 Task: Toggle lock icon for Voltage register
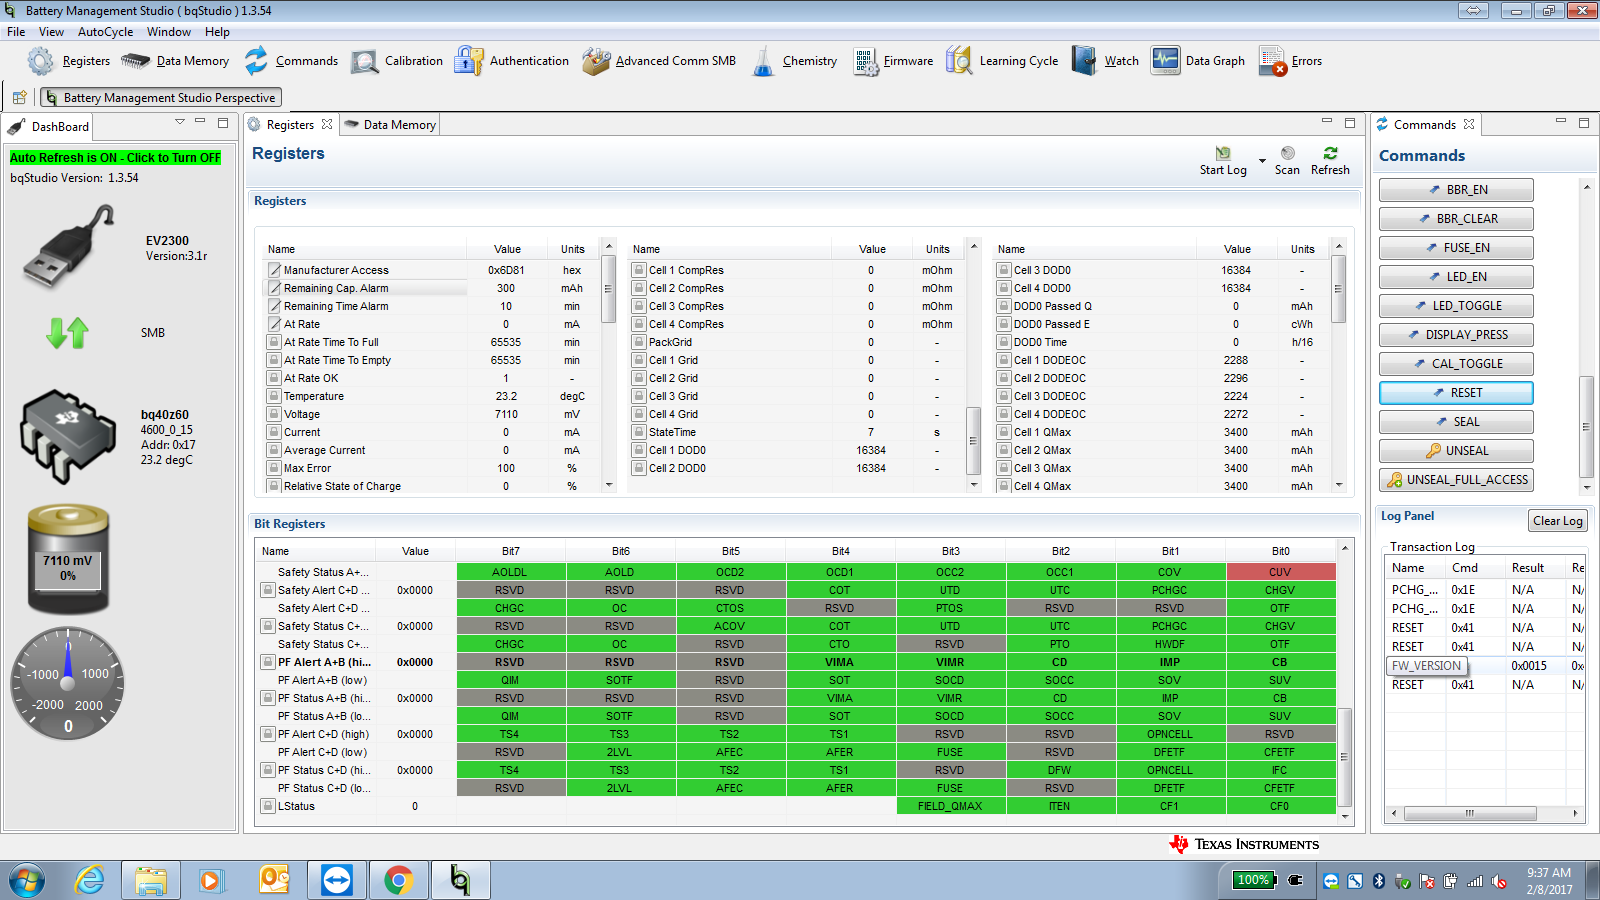click(x=274, y=414)
